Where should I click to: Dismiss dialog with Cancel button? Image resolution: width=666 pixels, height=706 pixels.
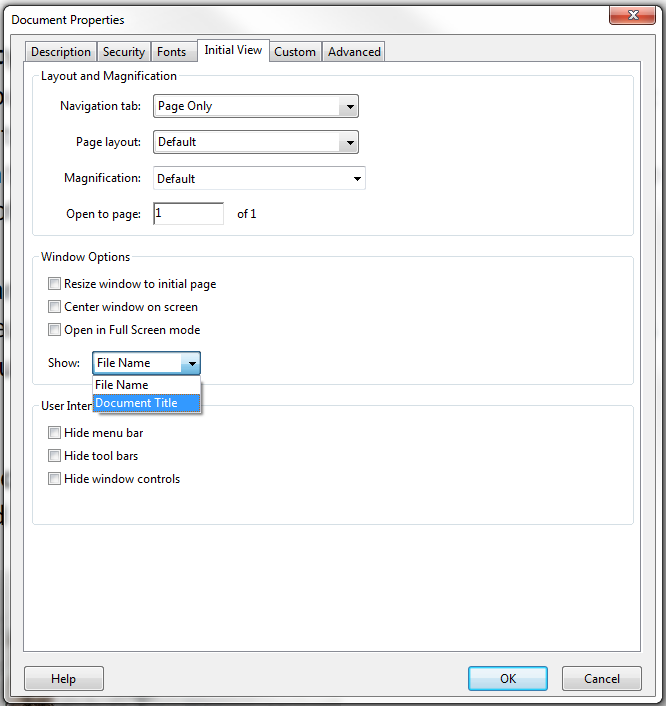click(x=602, y=679)
